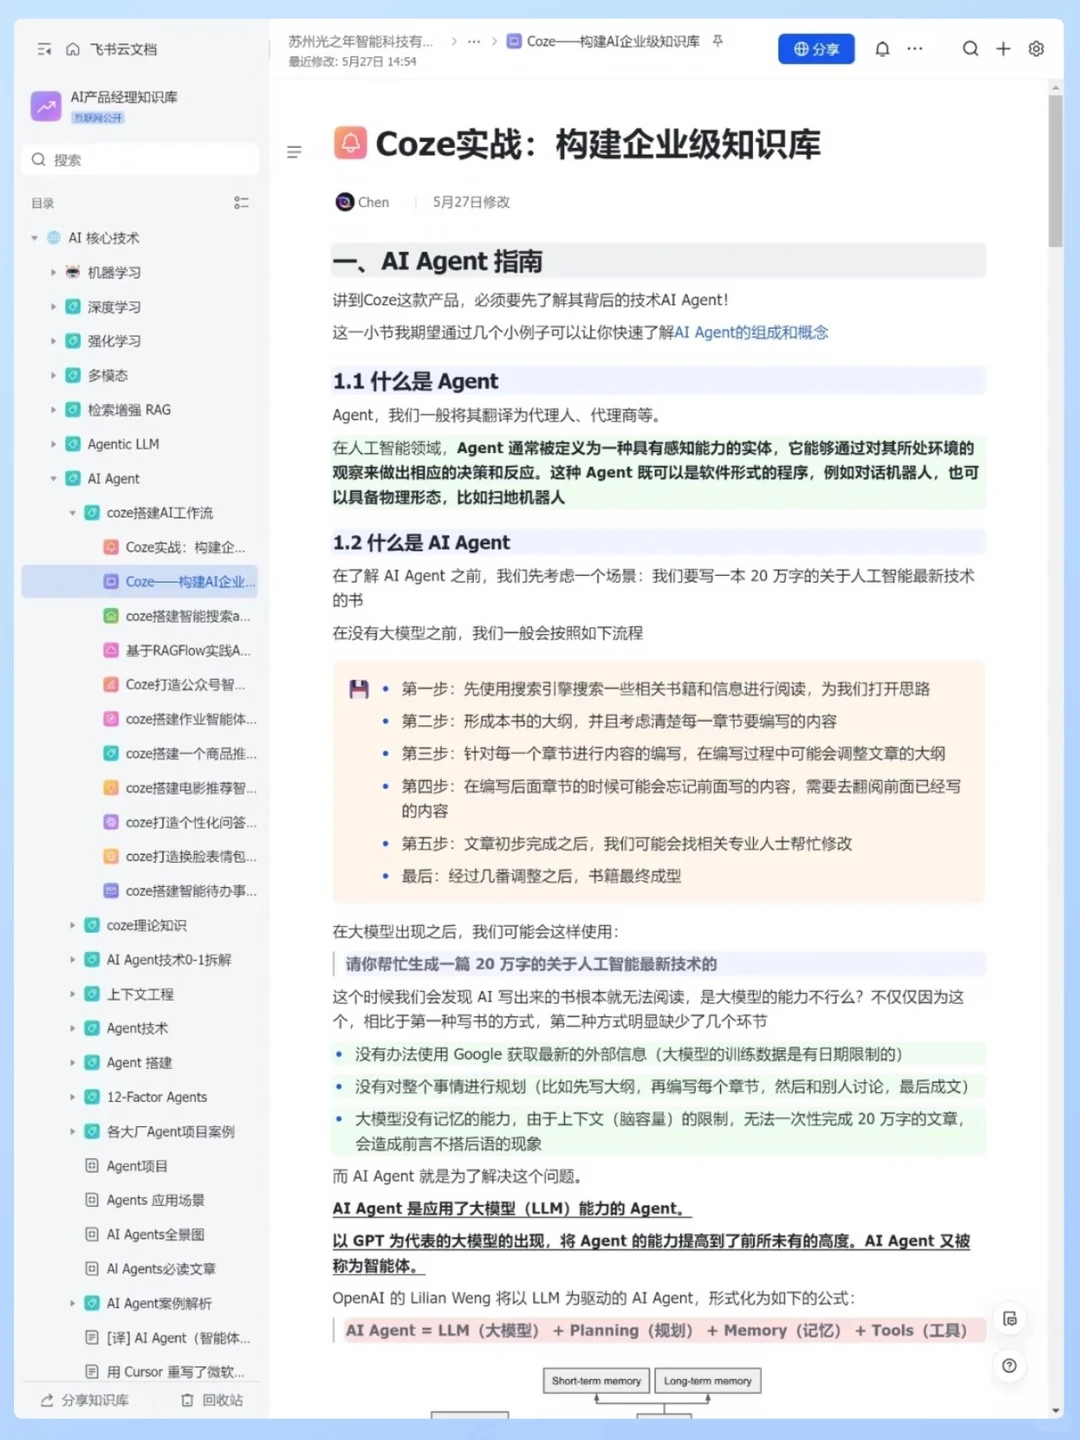The height and width of the screenshot is (1440, 1080).
Task: Open the more options ellipsis beside the bell
Action: point(915,49)
